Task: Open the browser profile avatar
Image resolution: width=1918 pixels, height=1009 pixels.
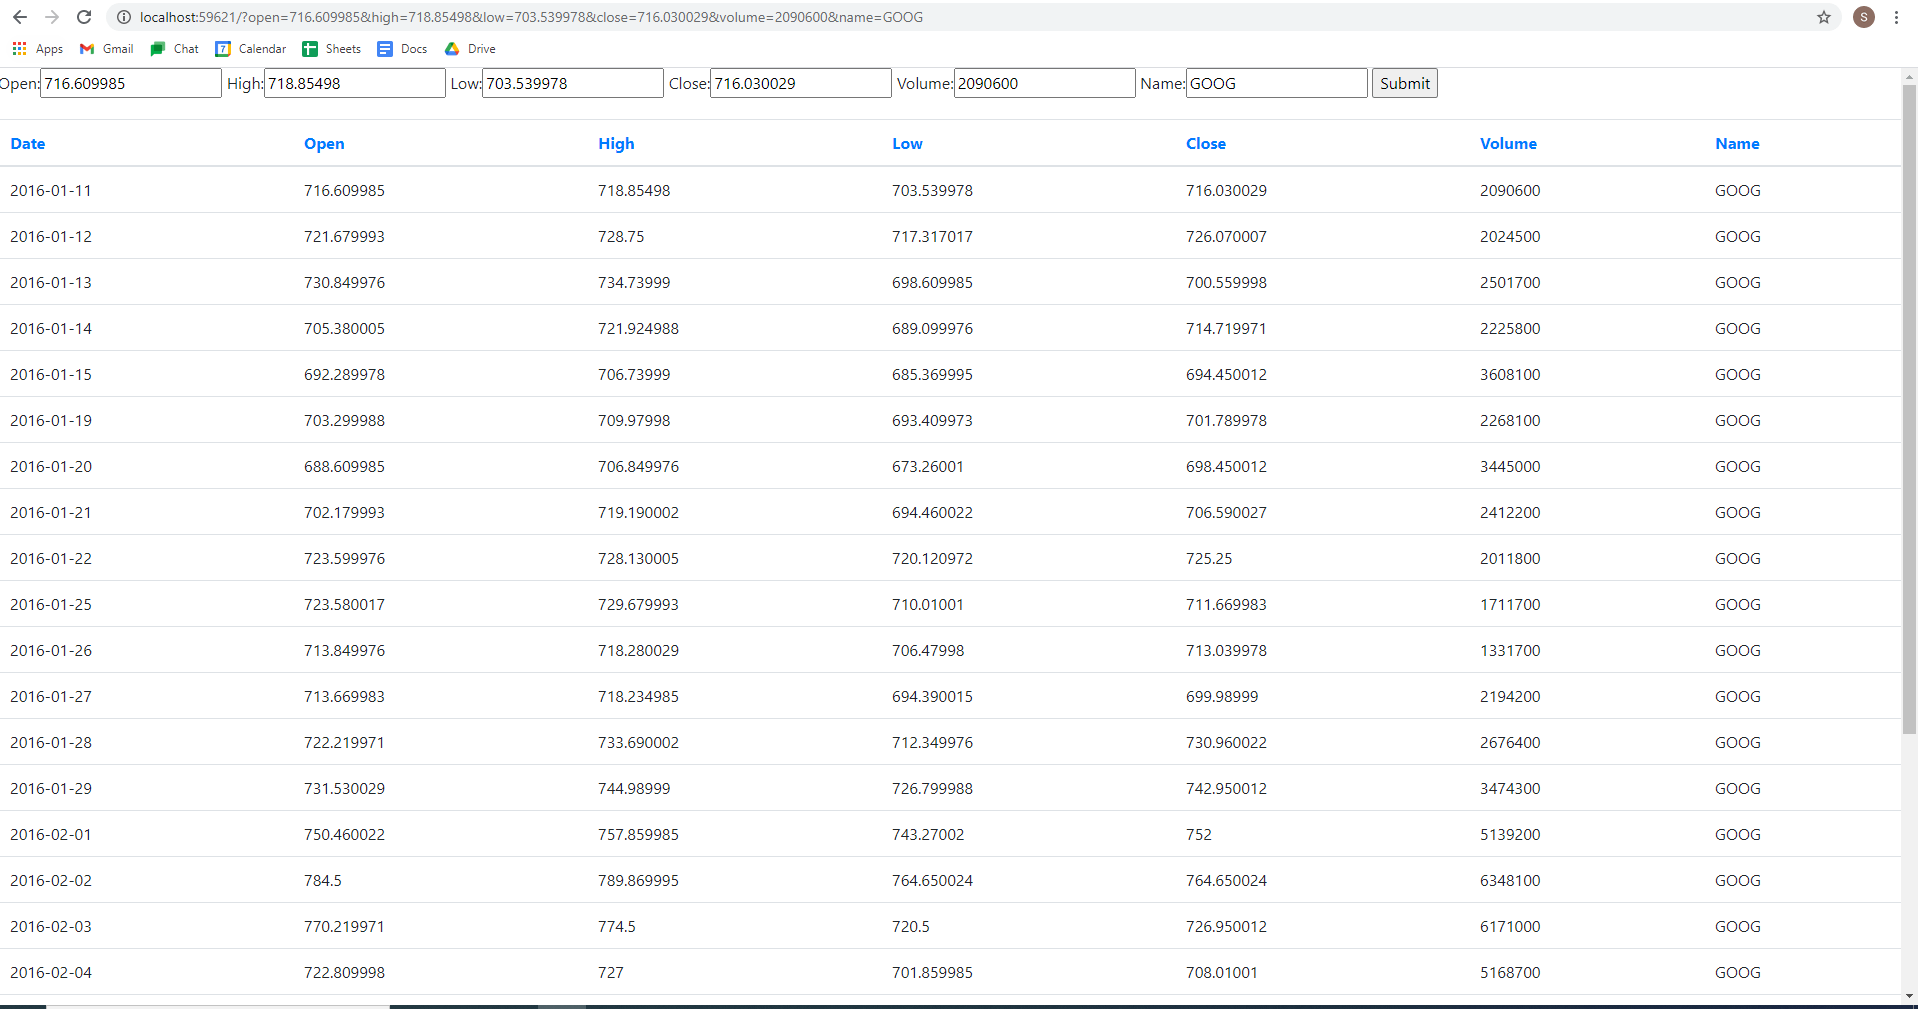Action: click(x=1862, y=17)
